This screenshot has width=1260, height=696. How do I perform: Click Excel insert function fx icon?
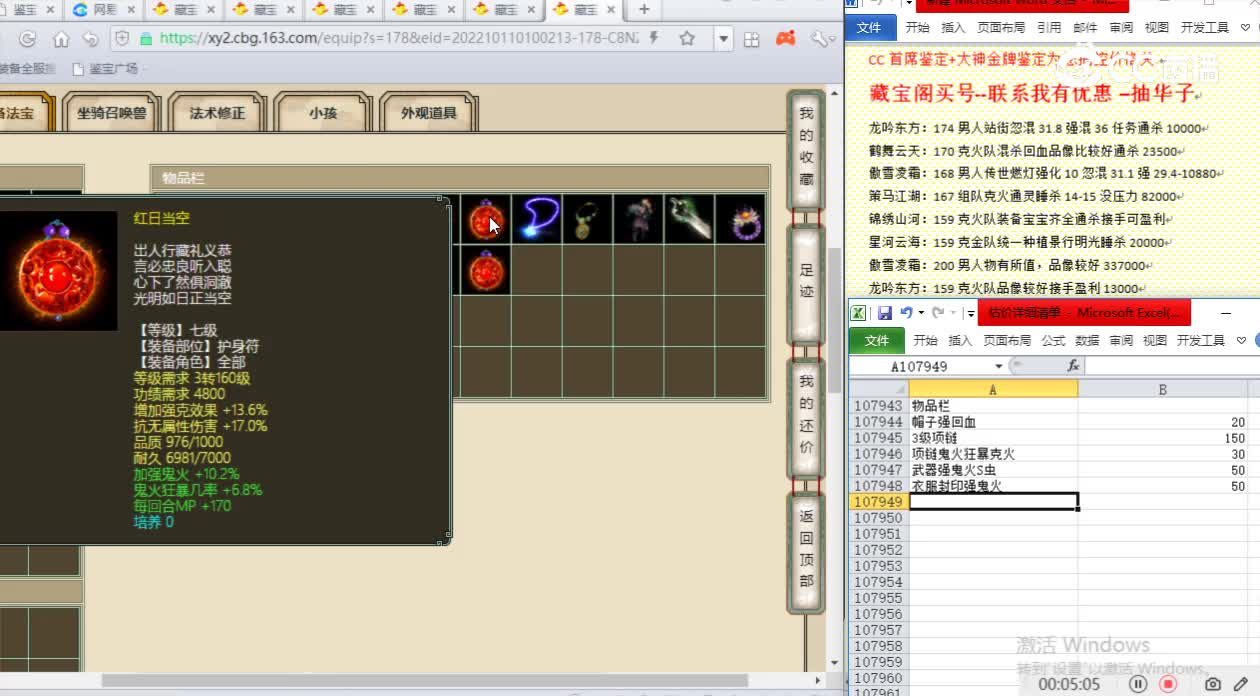click(x=1072, y=366)
